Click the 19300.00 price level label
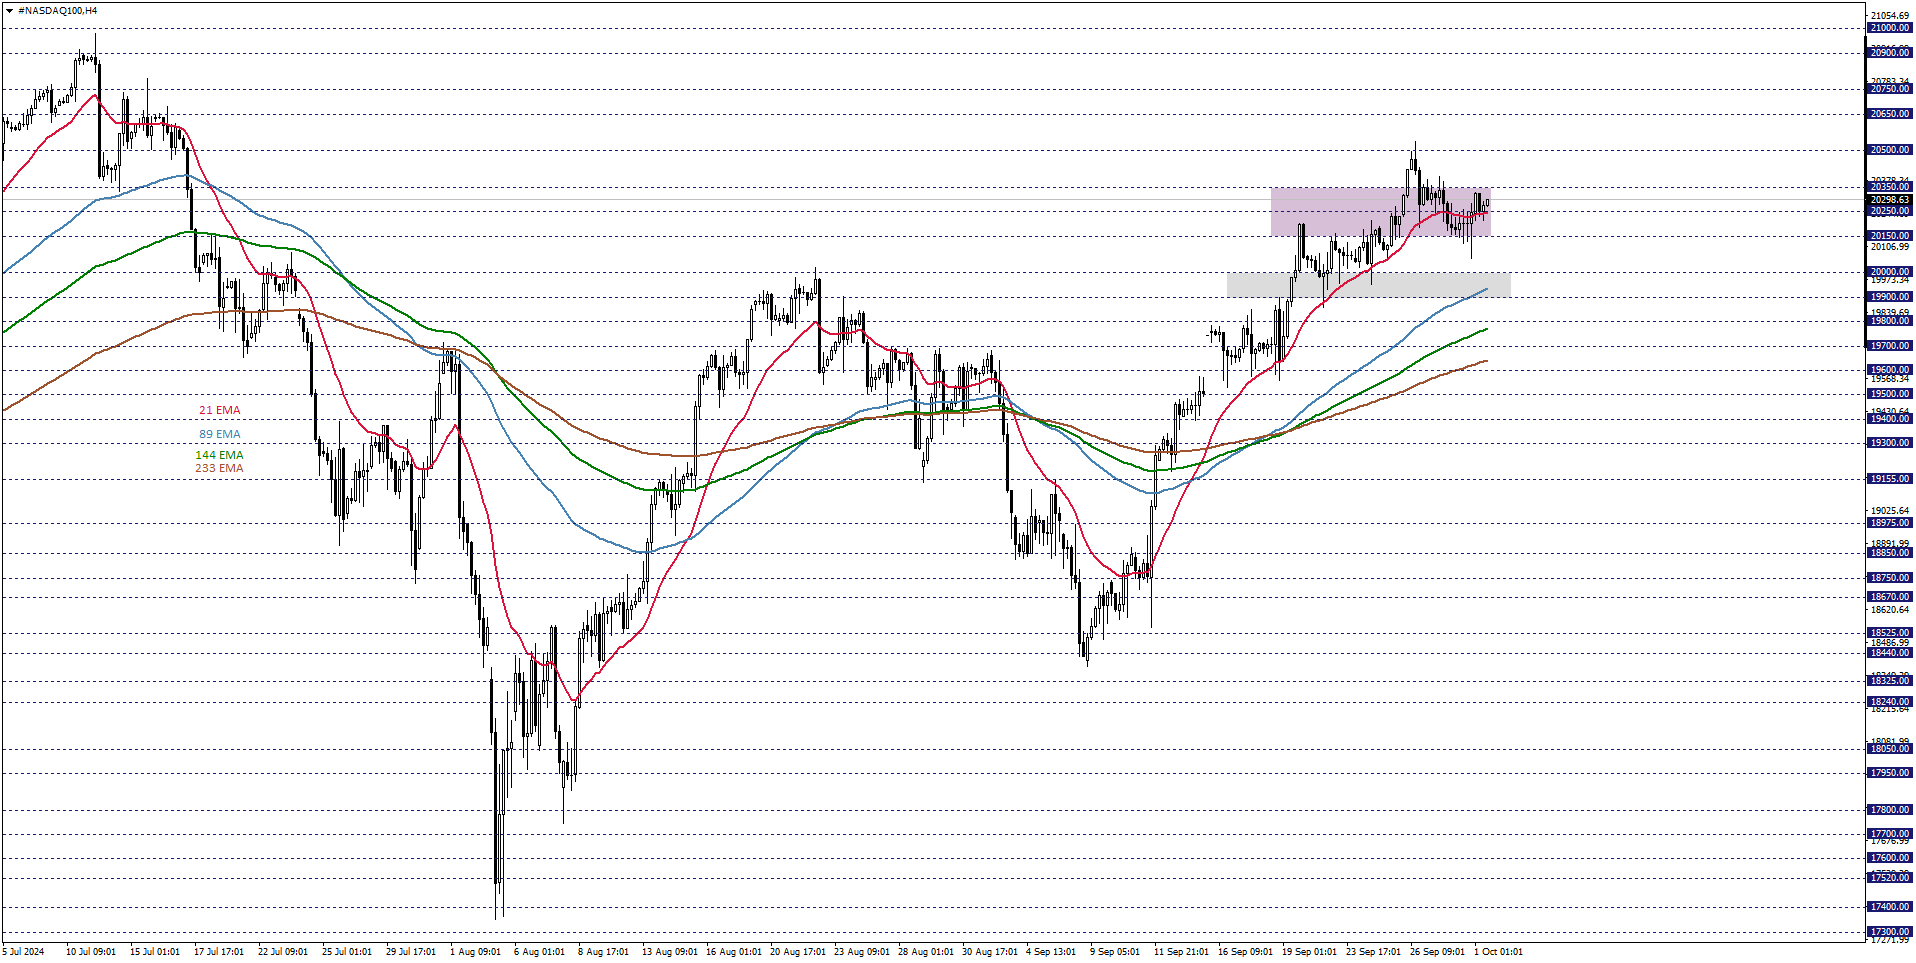This screenshot has height=963, width=1916. click(x=1890, y=443)
